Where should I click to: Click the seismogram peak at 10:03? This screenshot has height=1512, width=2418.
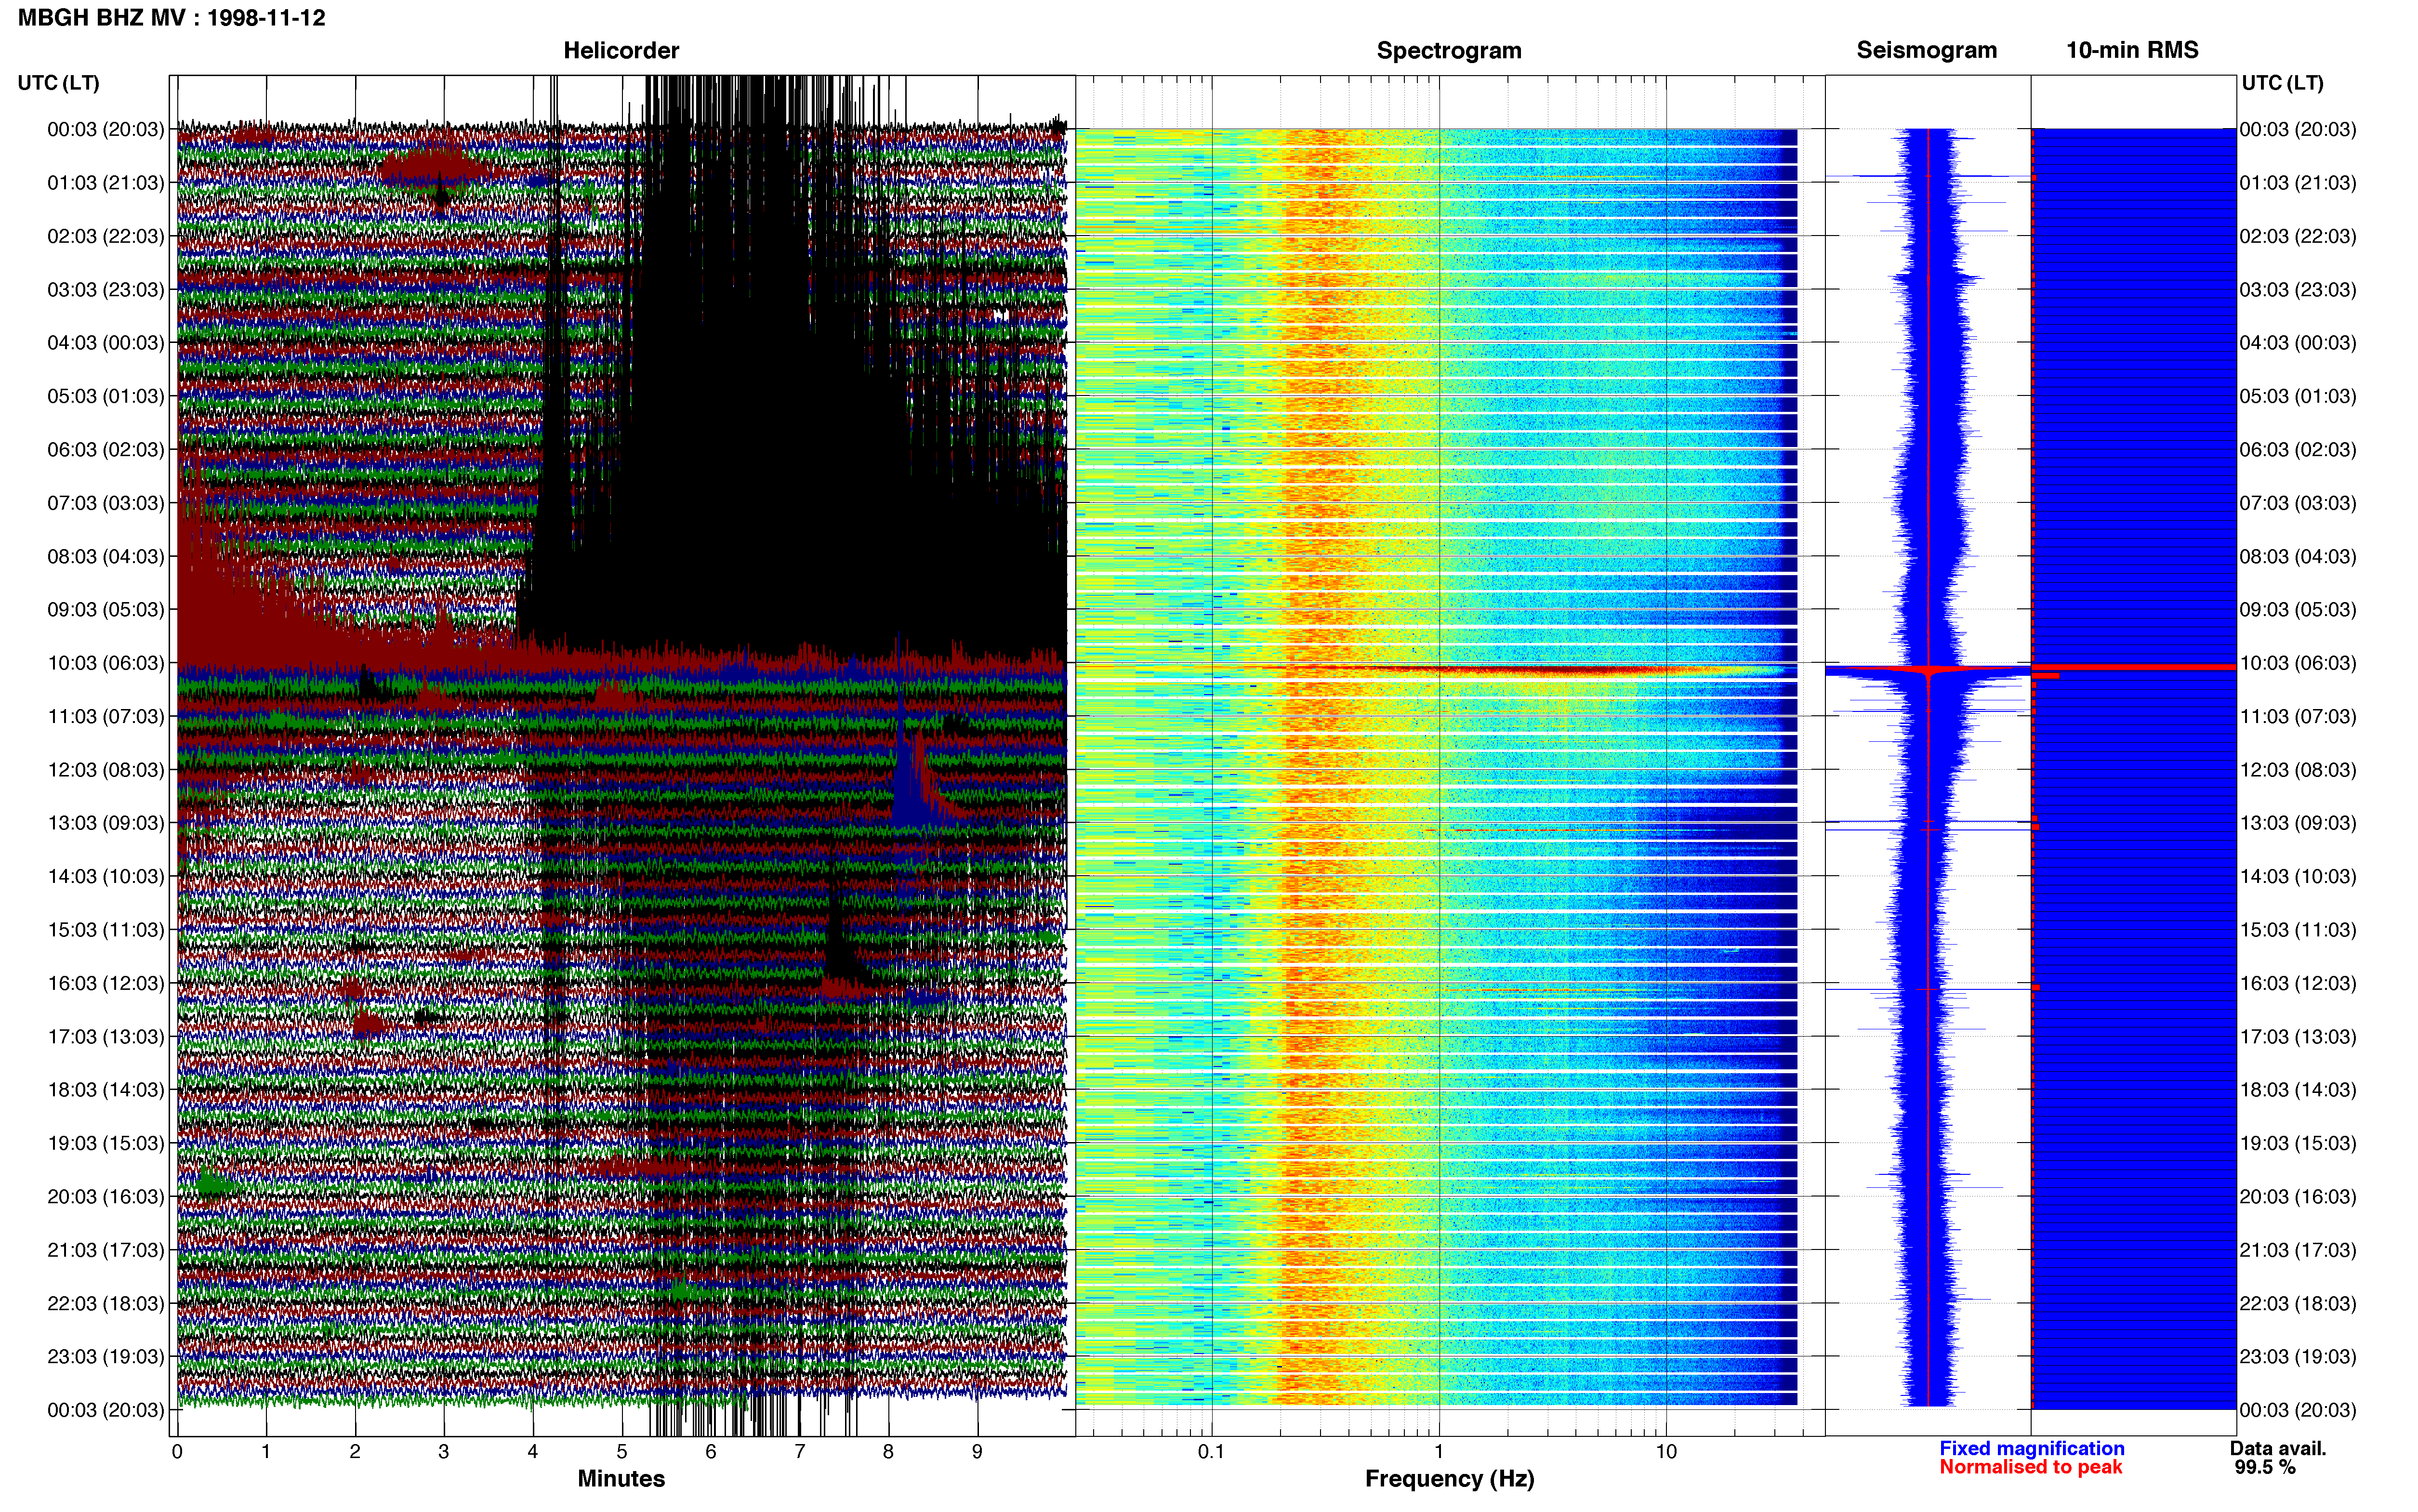[1927, 671]
